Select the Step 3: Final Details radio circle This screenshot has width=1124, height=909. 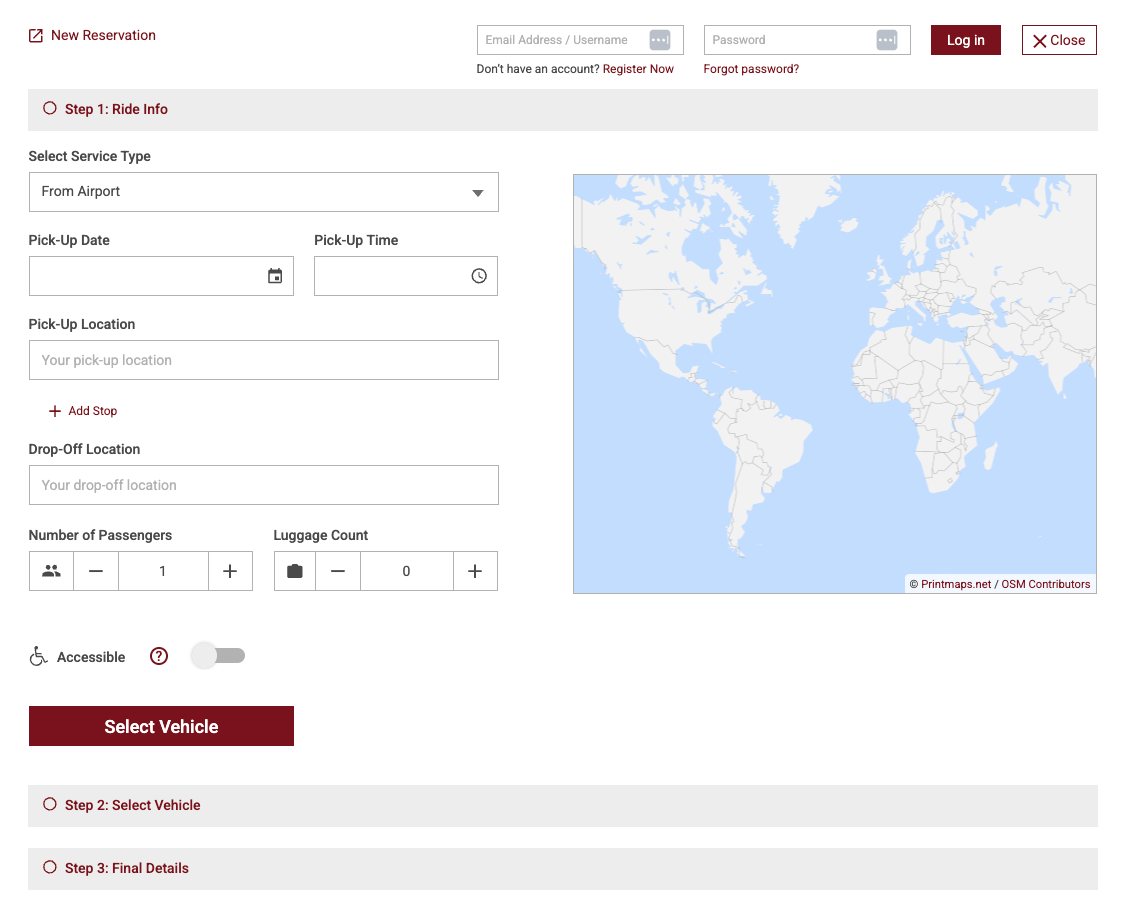pos(49,867)
